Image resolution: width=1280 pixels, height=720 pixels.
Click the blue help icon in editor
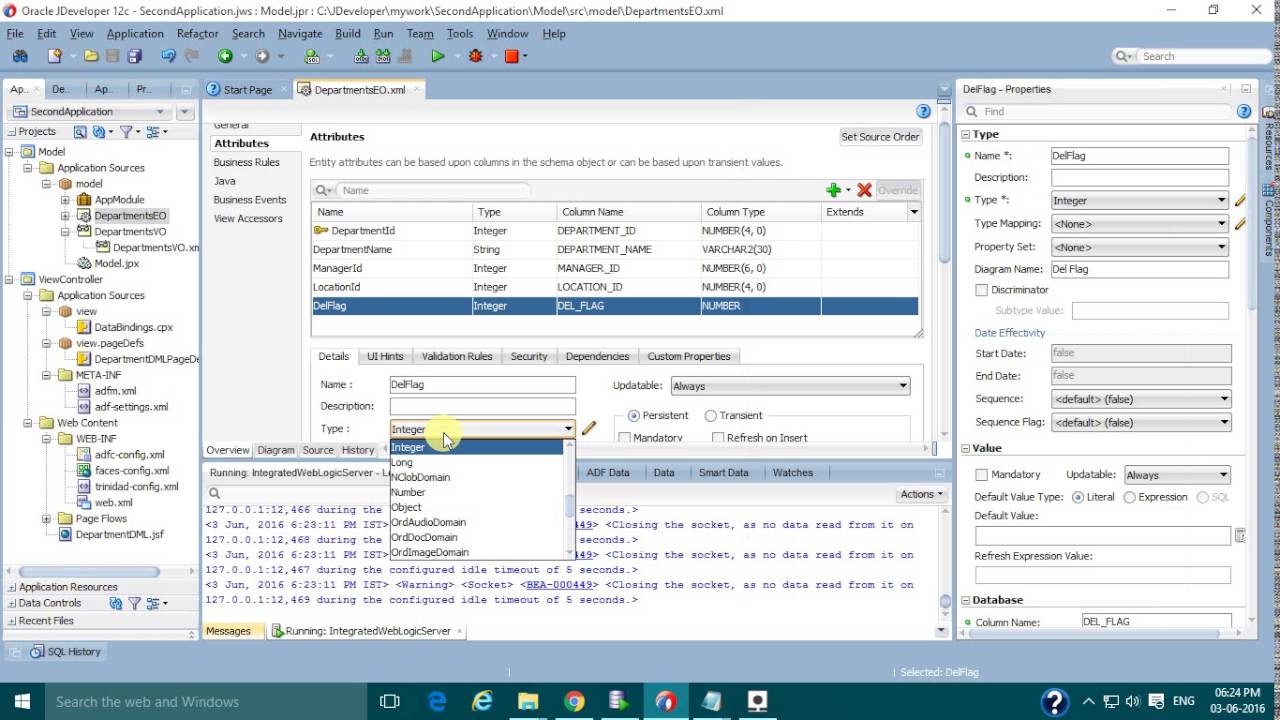923,111
